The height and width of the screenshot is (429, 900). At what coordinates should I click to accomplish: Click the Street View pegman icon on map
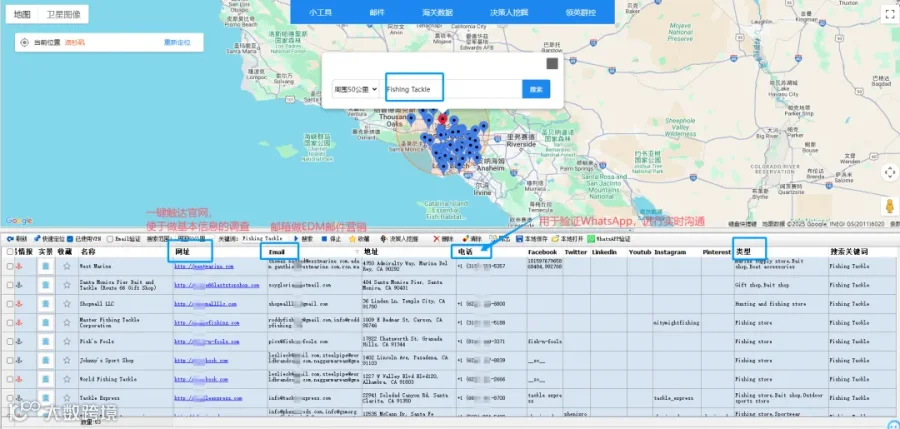[890, 207]
